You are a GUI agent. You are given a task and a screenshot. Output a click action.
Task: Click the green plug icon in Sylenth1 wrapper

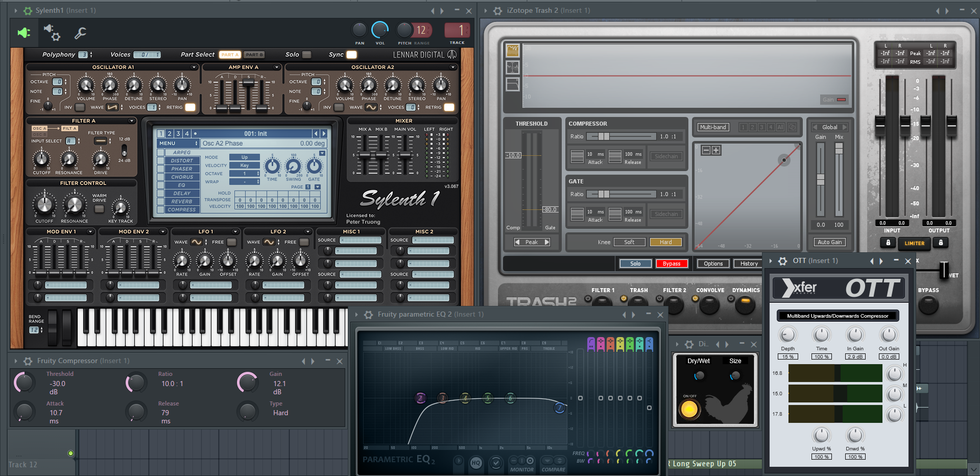point(23,32)
